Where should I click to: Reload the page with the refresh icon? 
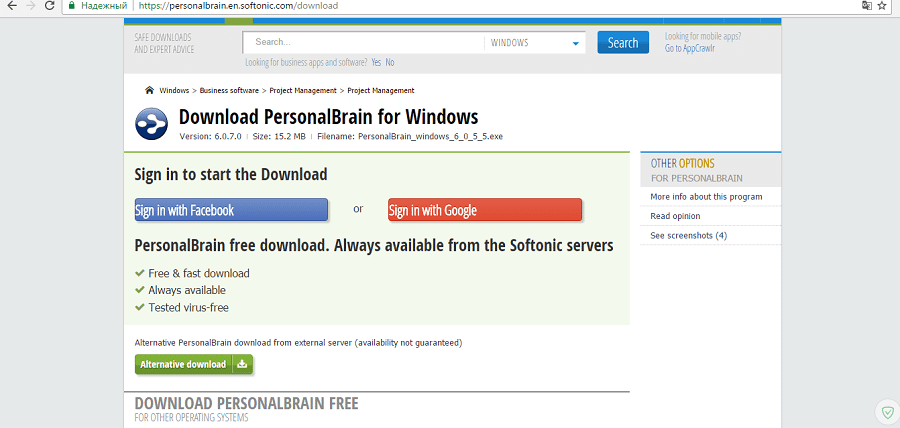point(51,6)
